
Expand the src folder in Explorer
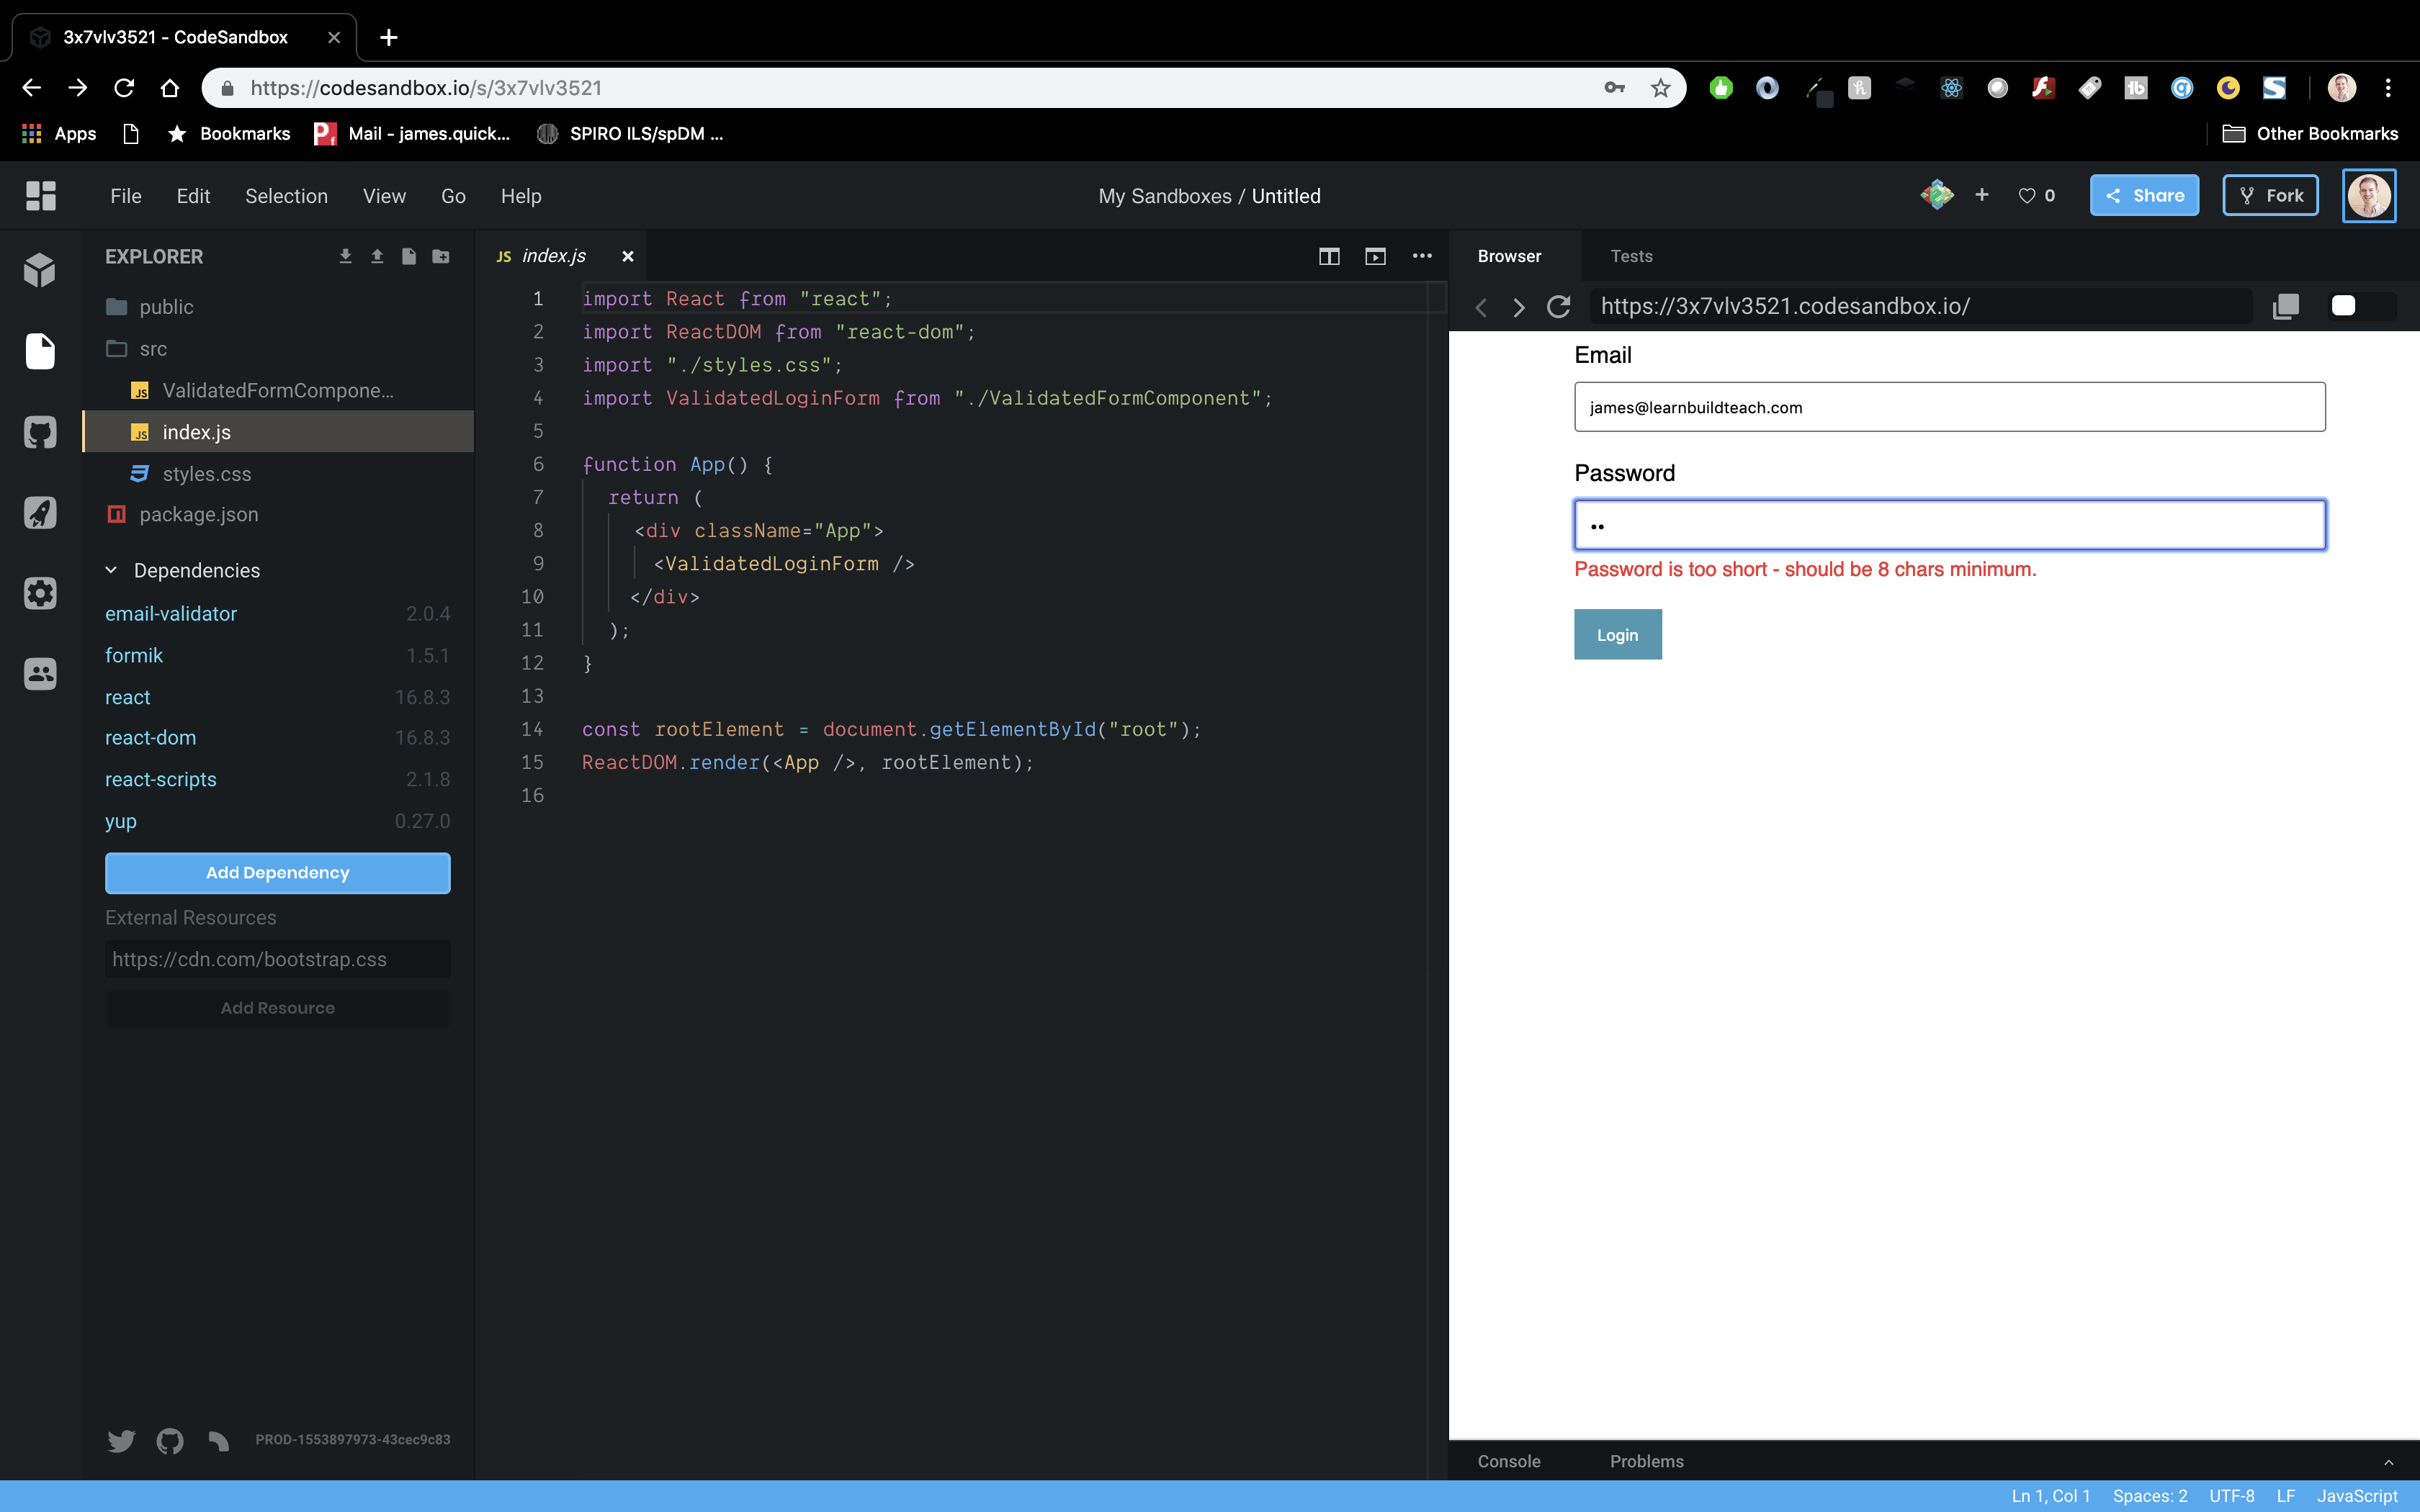pos(153,346)
